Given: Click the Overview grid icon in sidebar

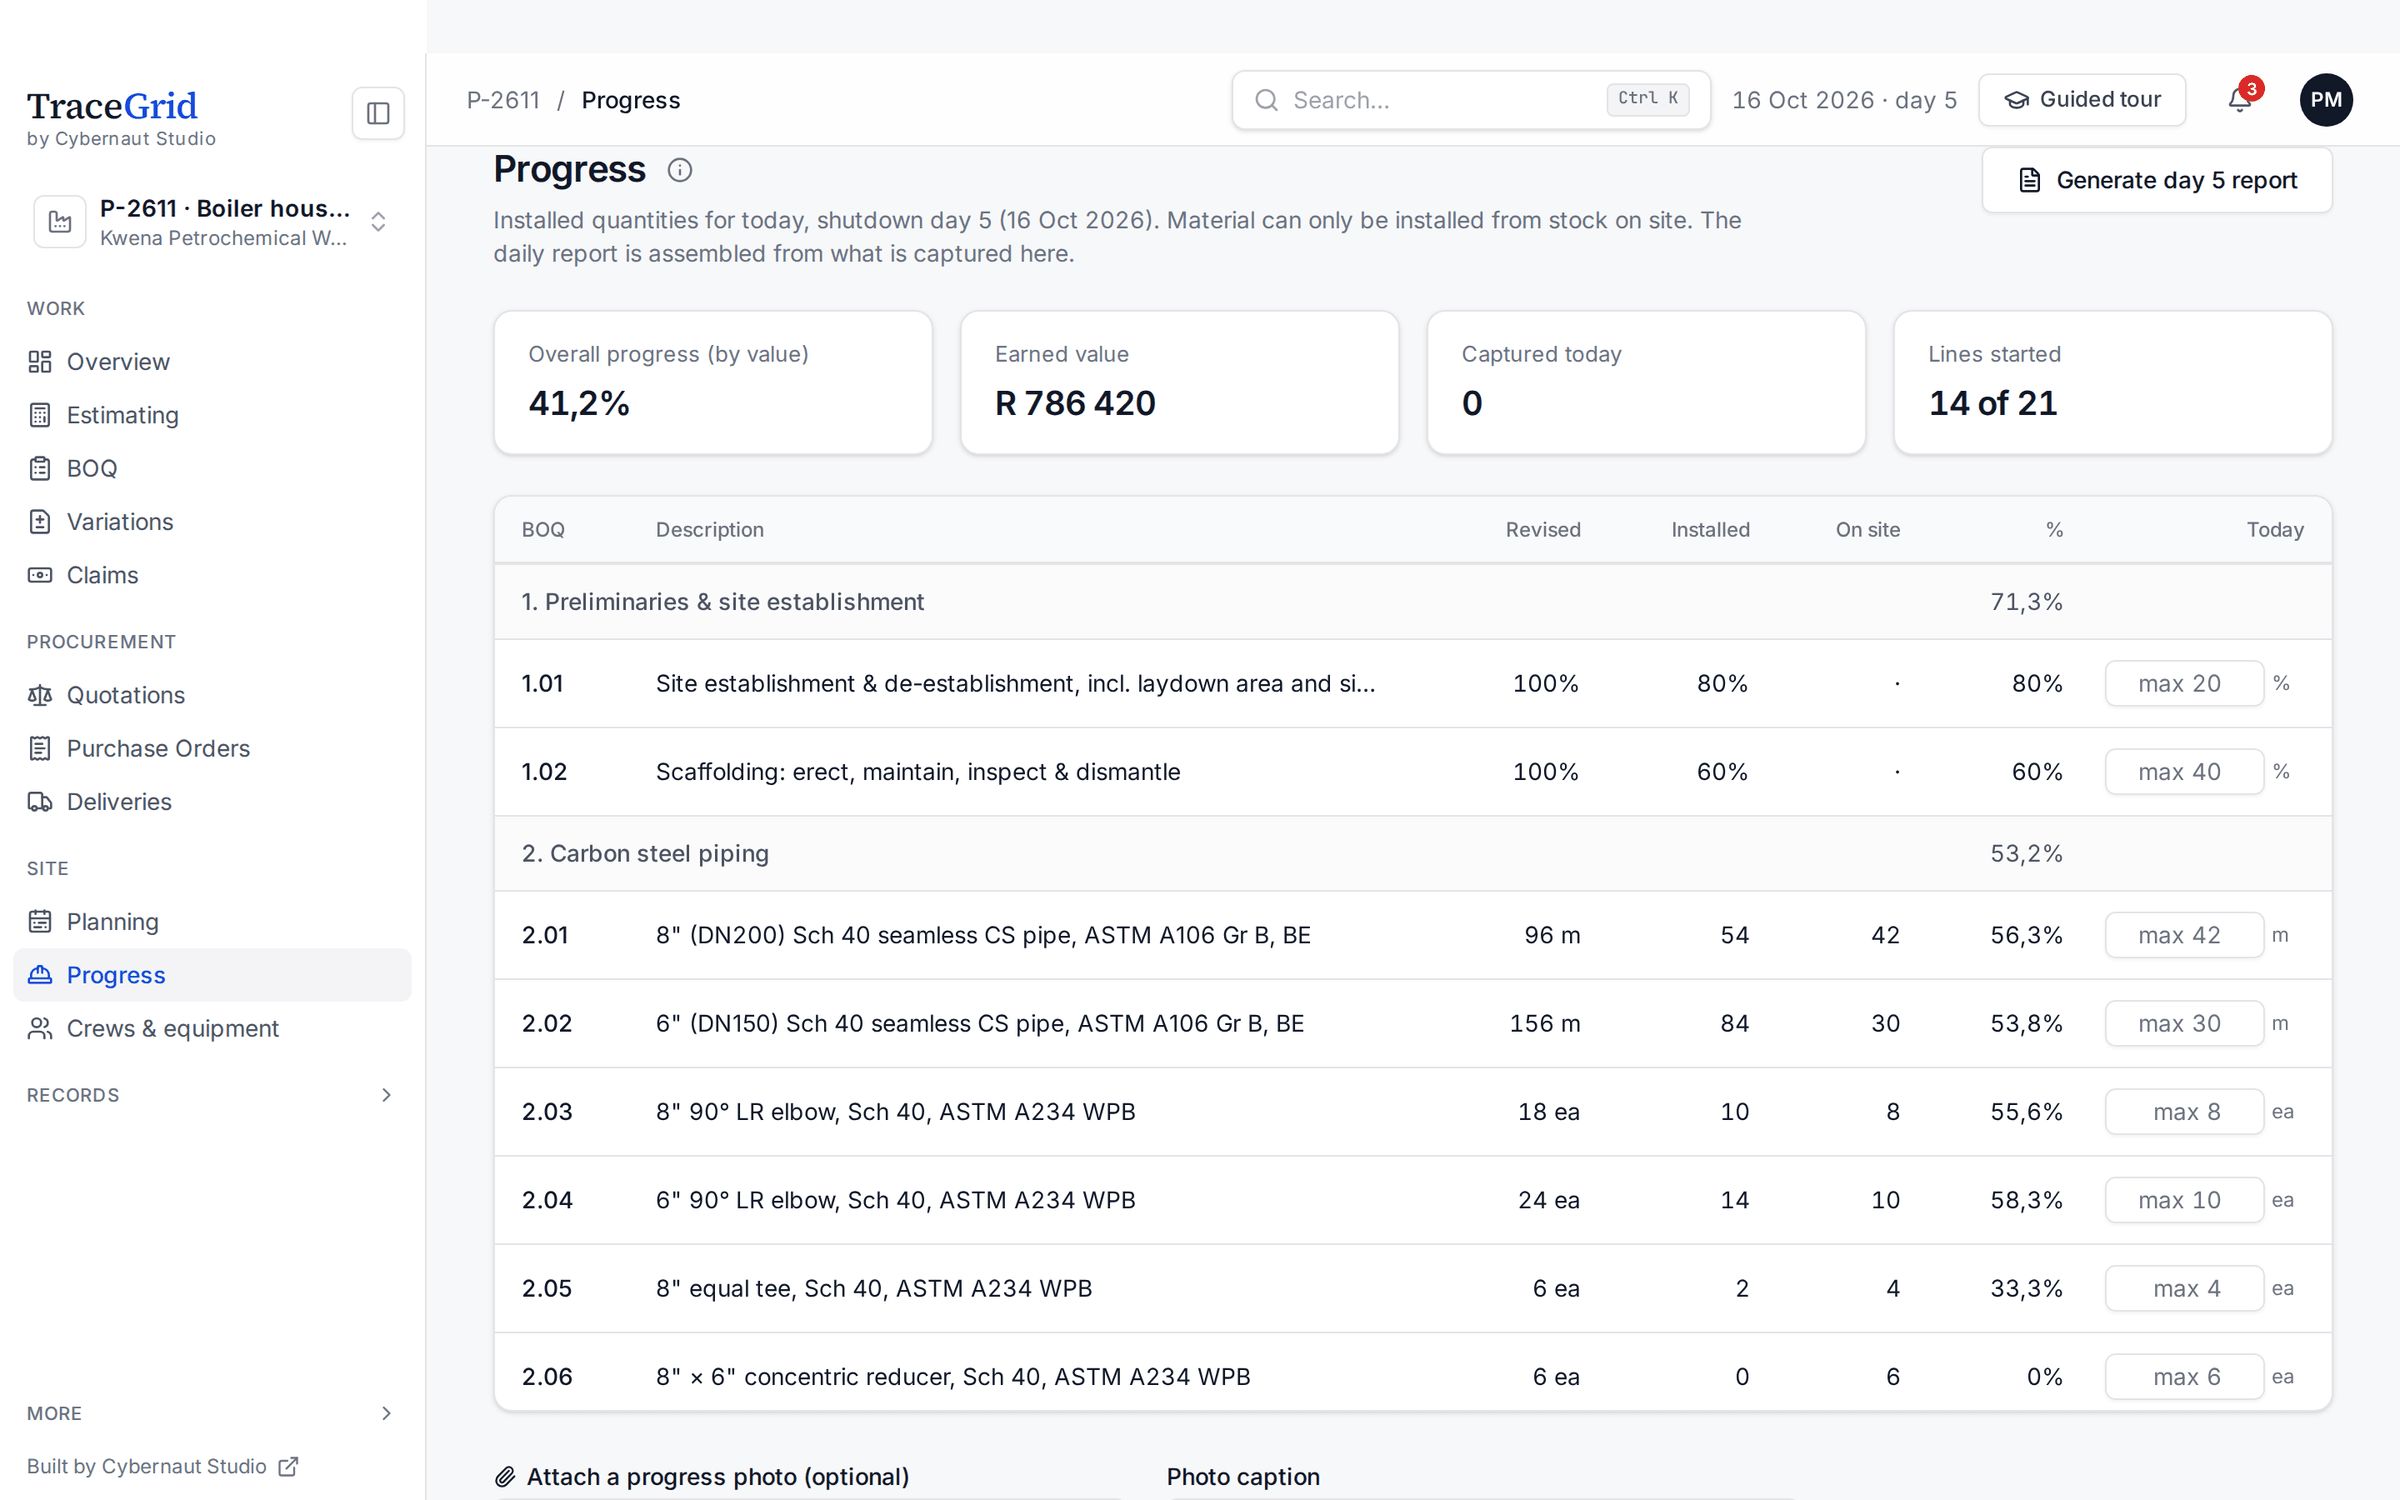Looking at the screenshot, I should pyautogui.click(x=40, y=362).
